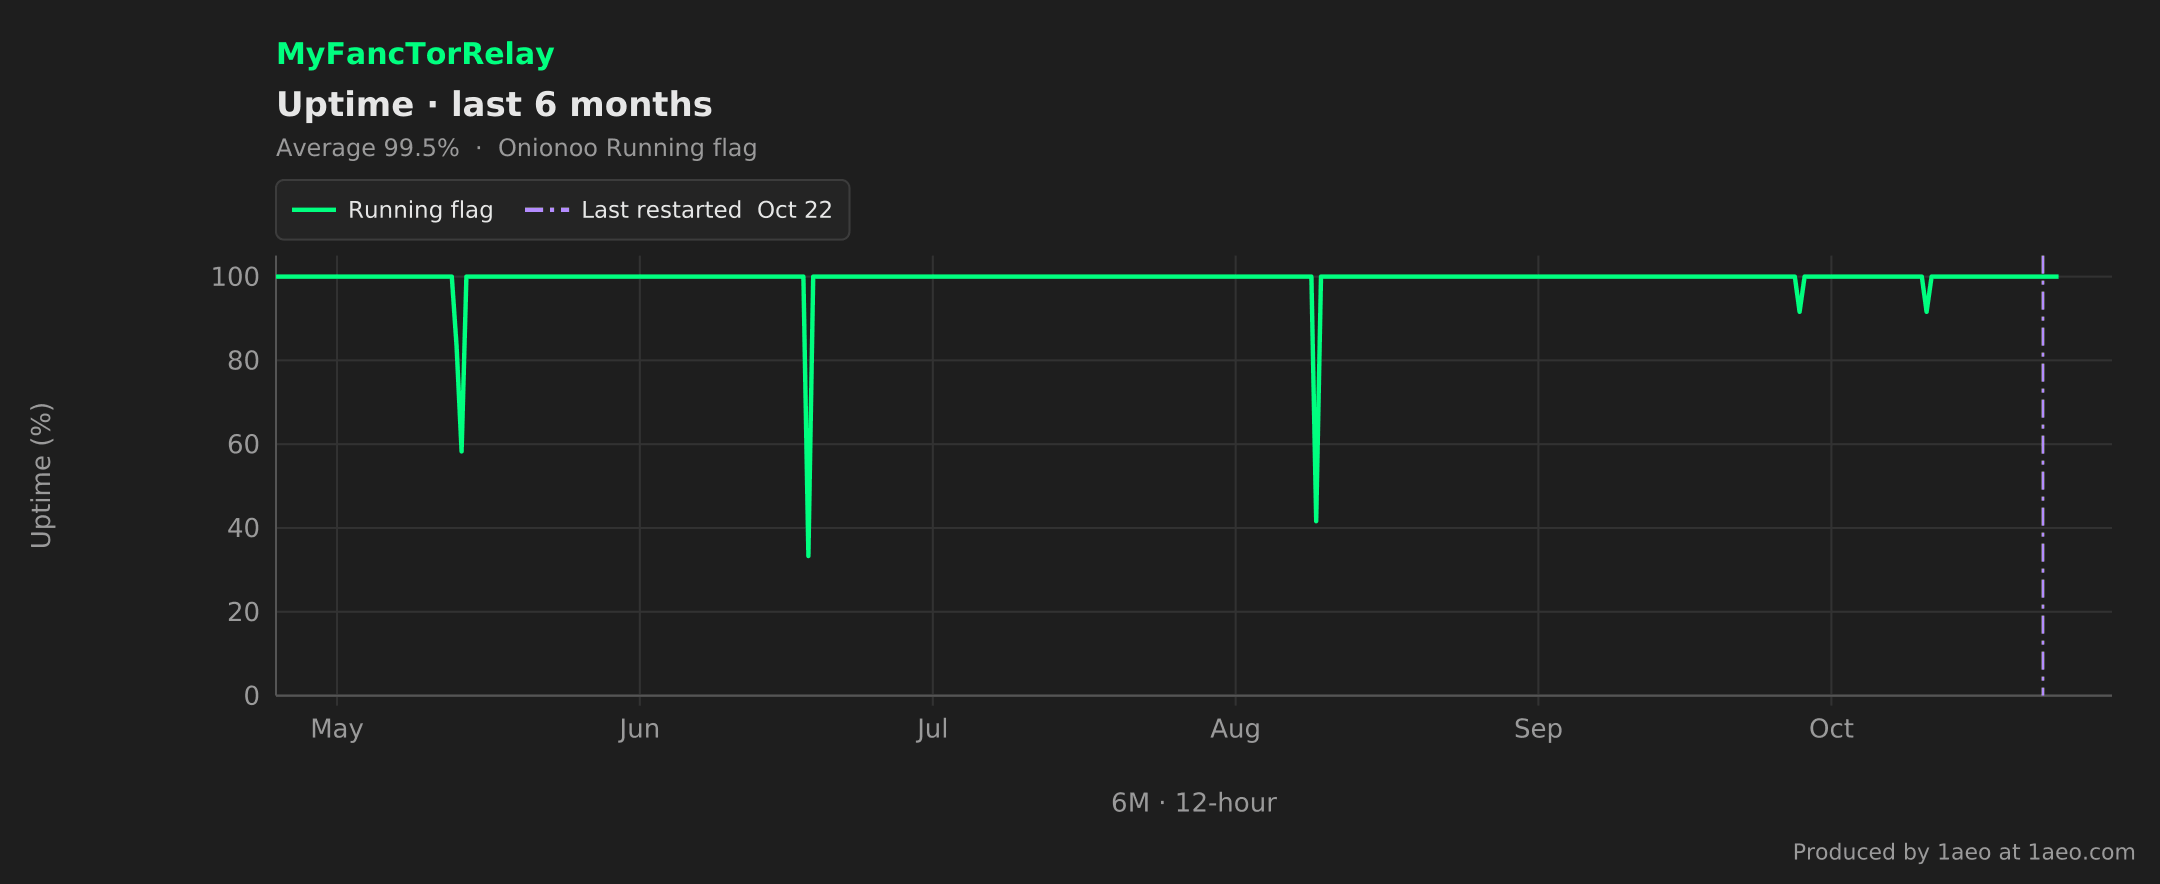Click the 'Aug' x-axis label

[x=1235, y=729]
